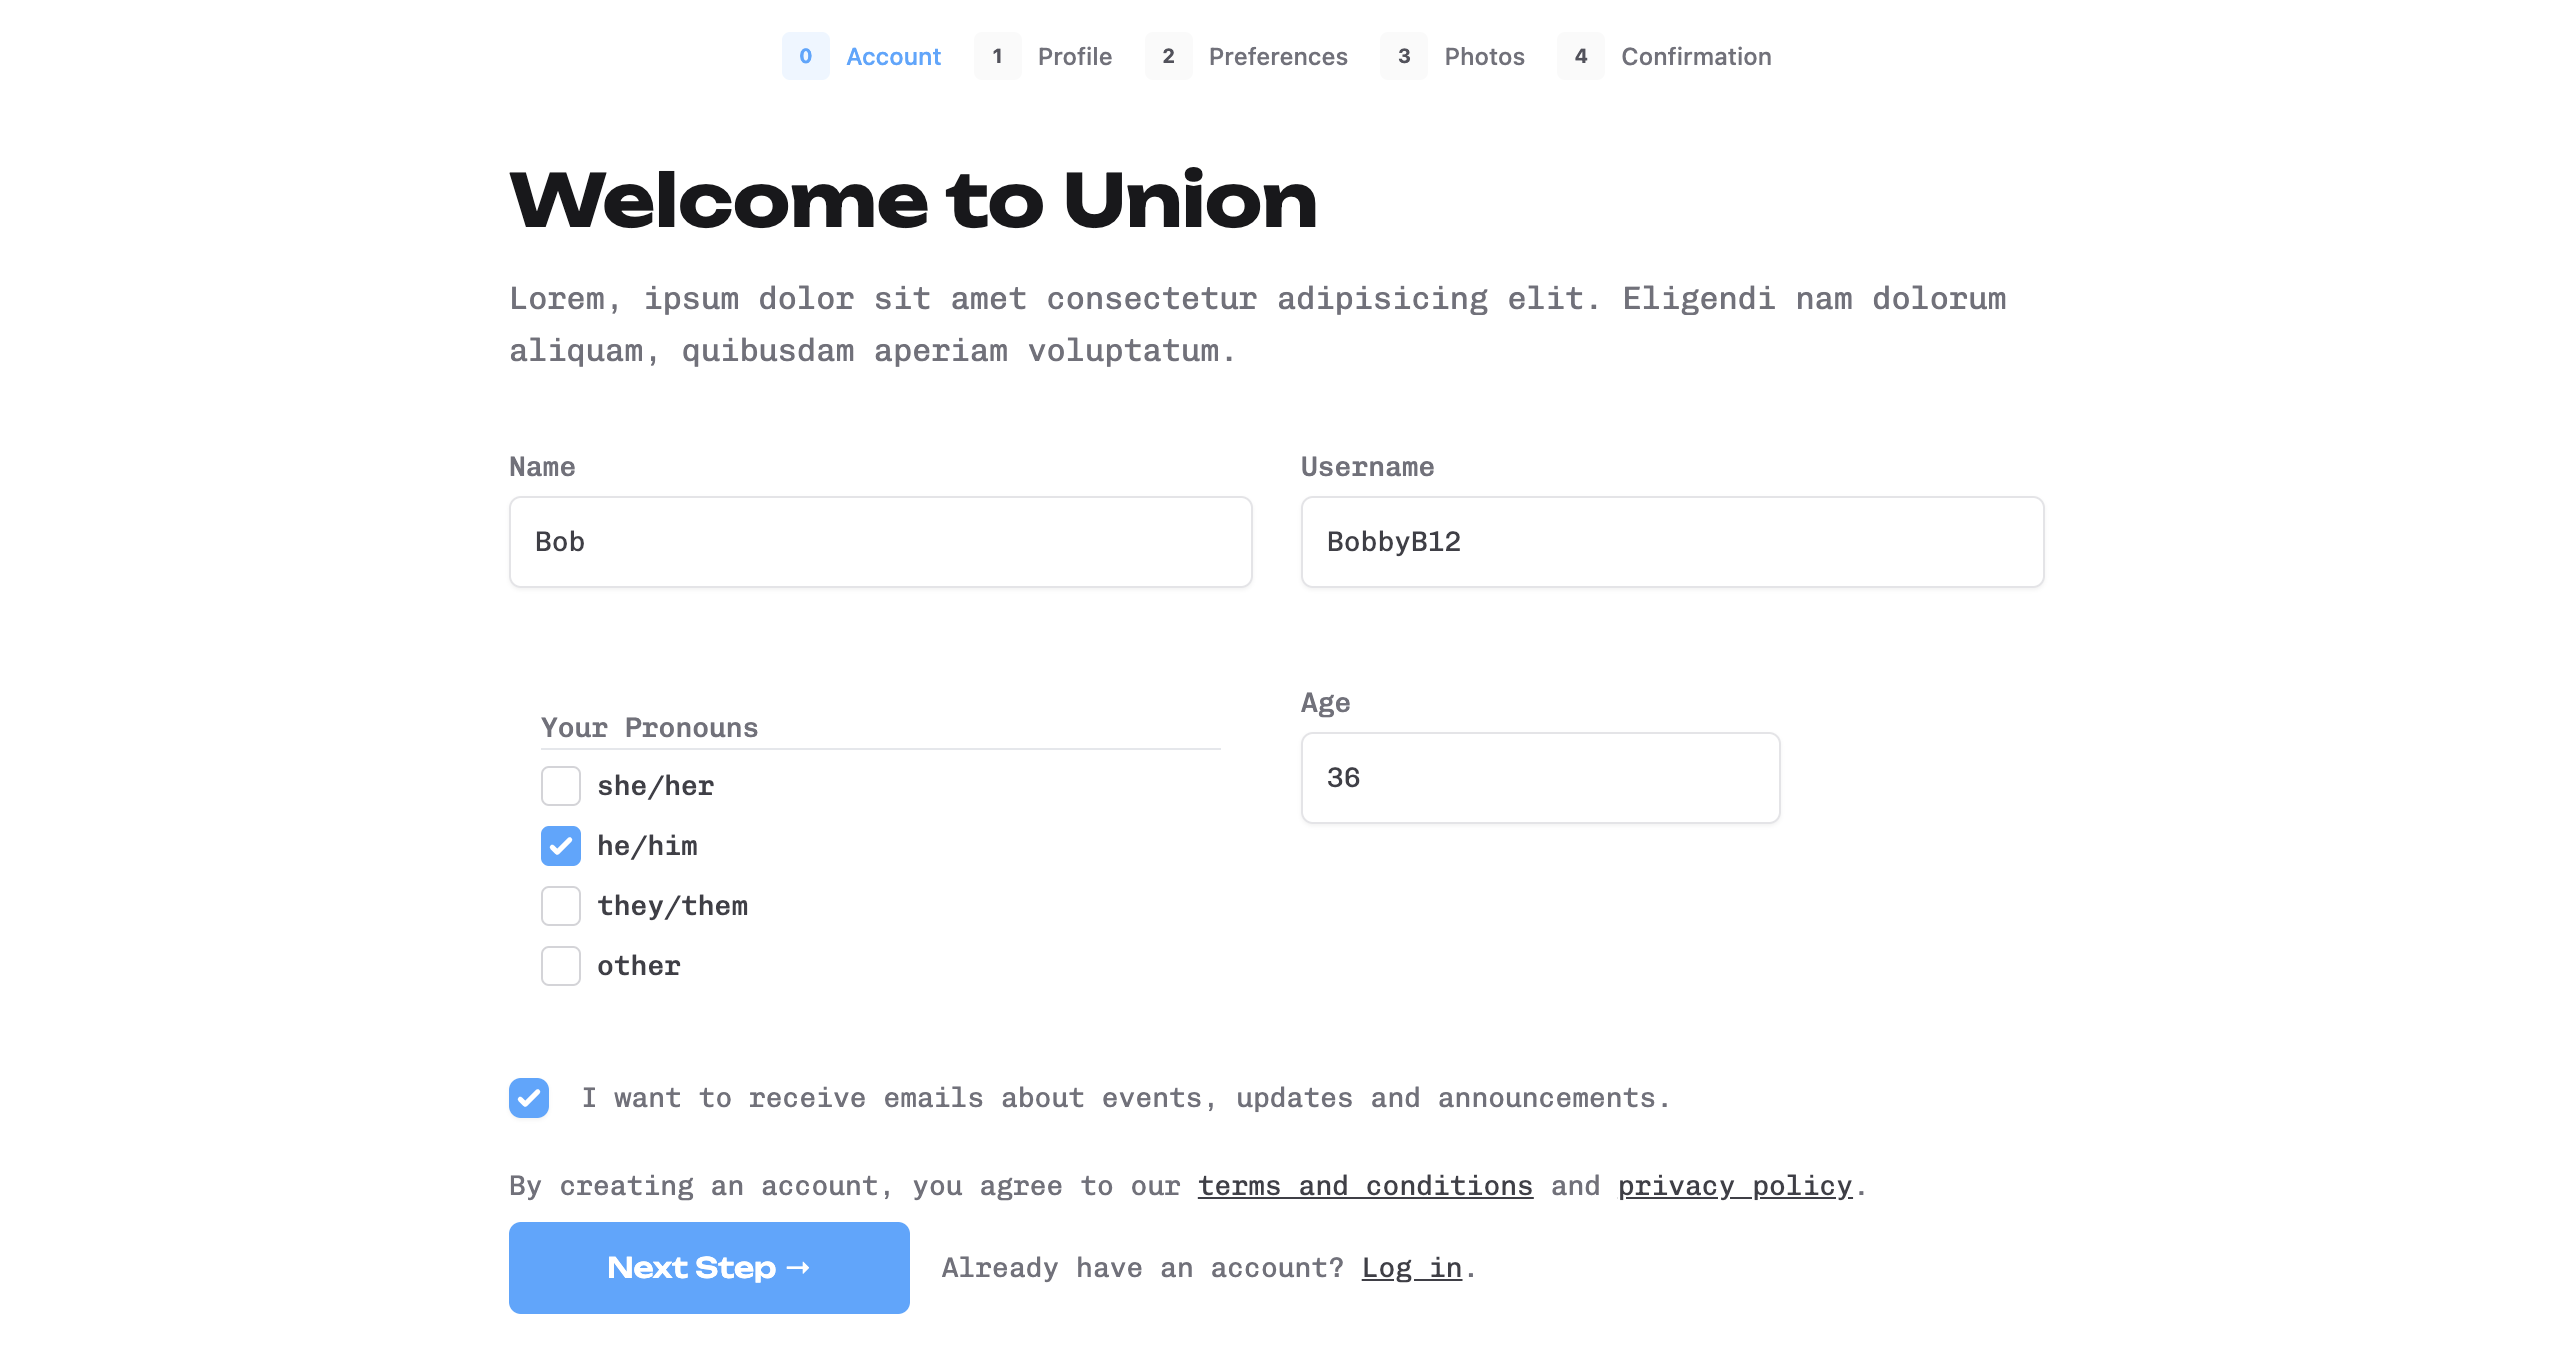The image size is (2554, 1346).
Task: Click the "3" badge beside Photos
Action: (x=1404, y=57)
